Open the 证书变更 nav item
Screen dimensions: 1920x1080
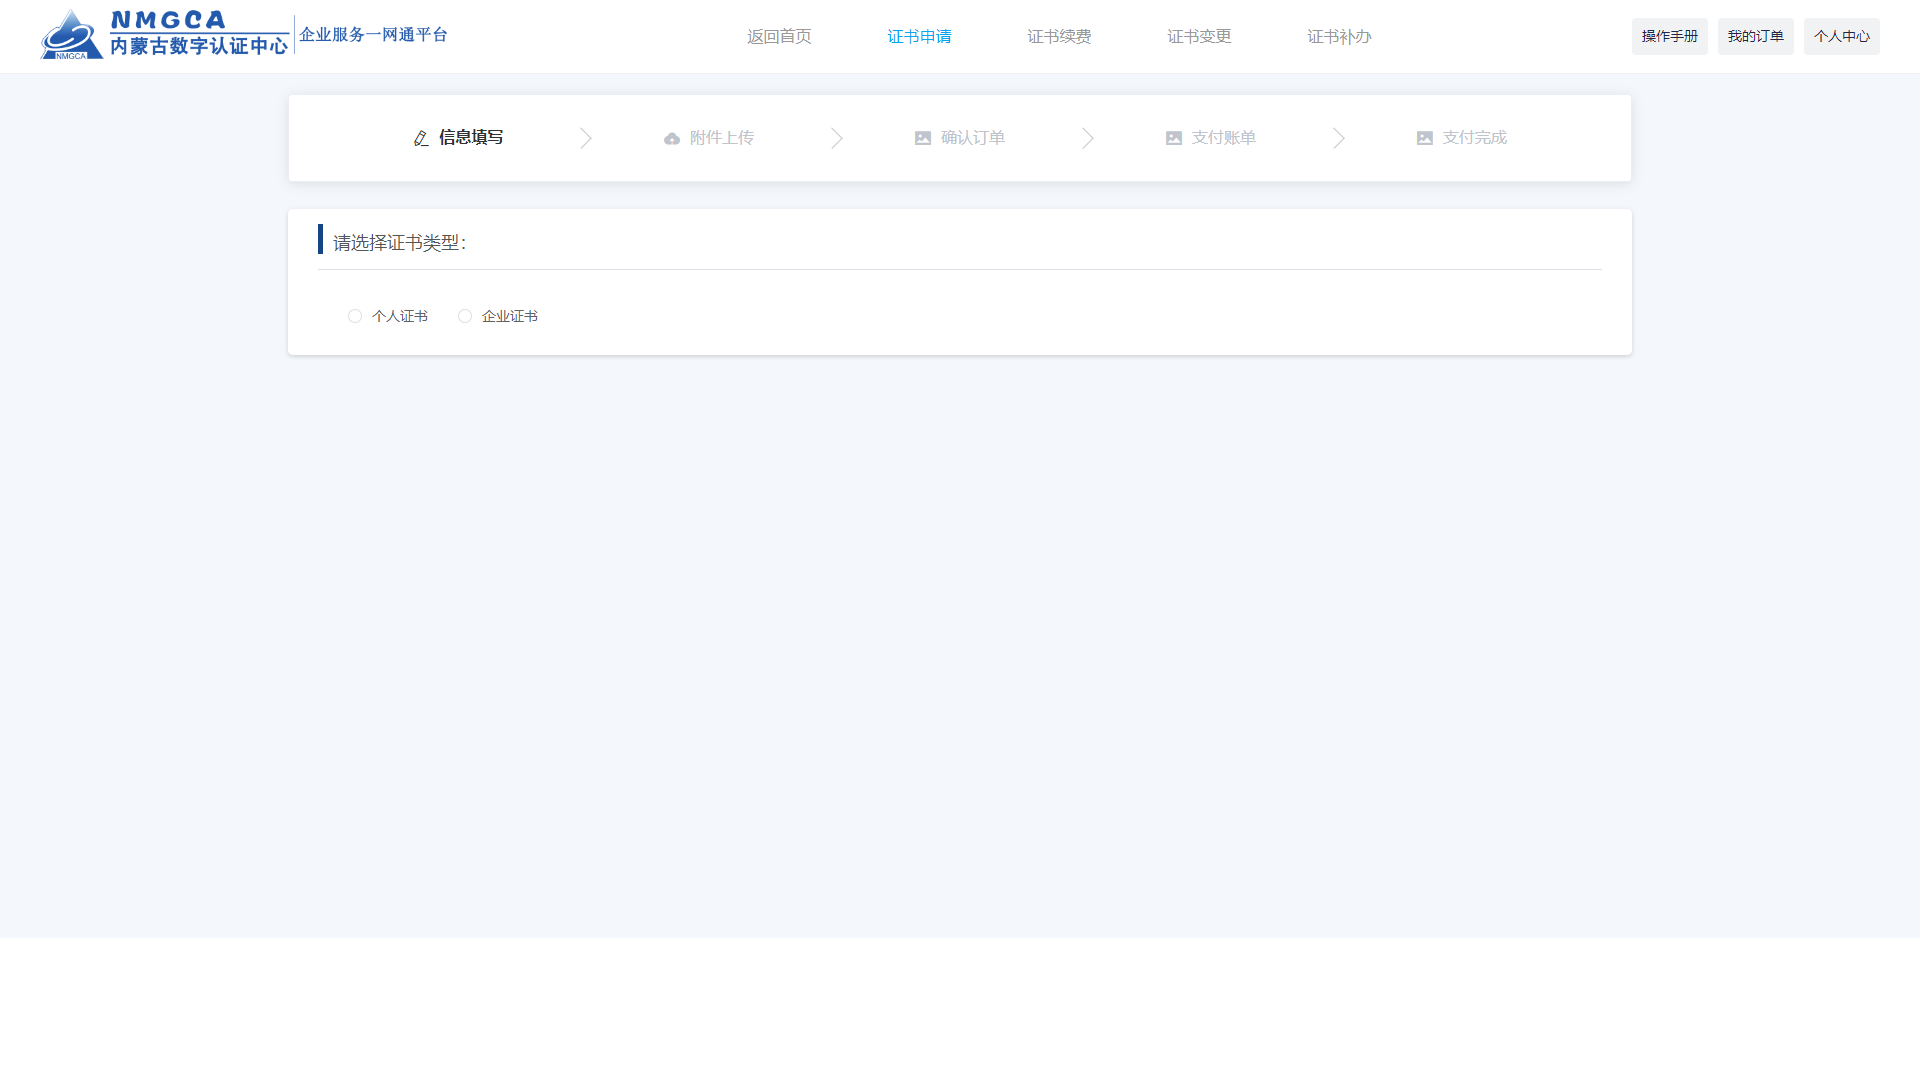1199,37
